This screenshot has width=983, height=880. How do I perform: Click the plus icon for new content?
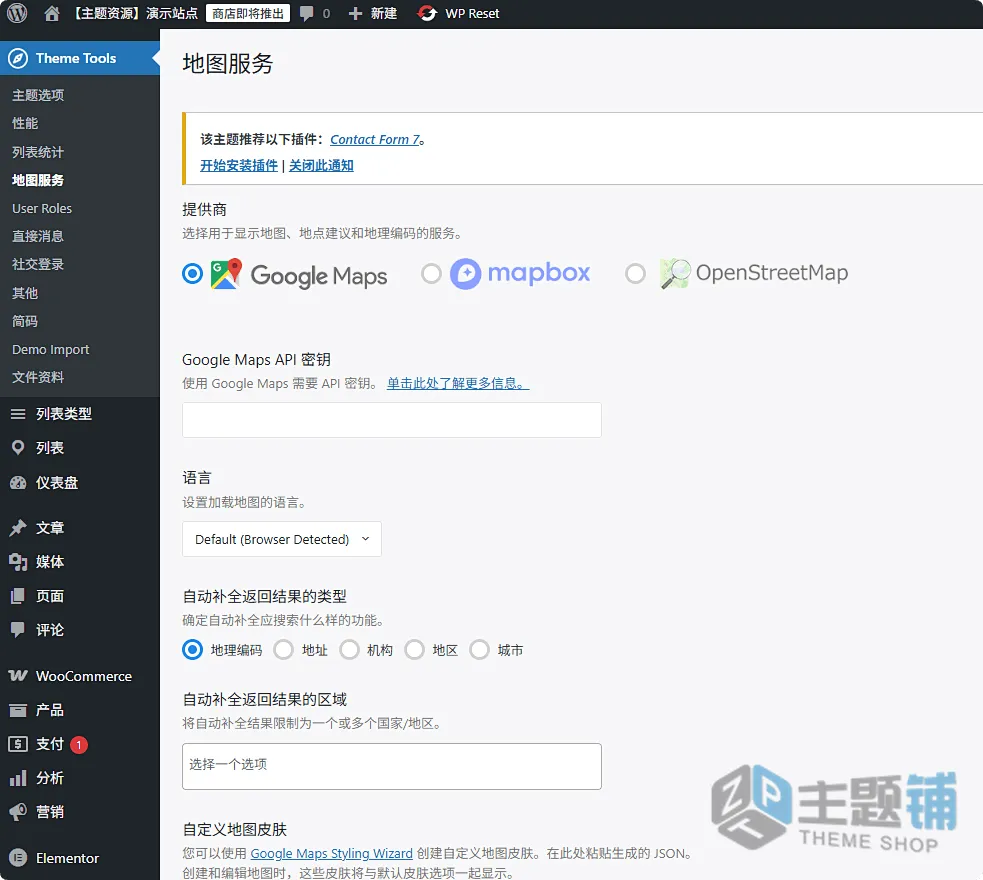[355, 14]
